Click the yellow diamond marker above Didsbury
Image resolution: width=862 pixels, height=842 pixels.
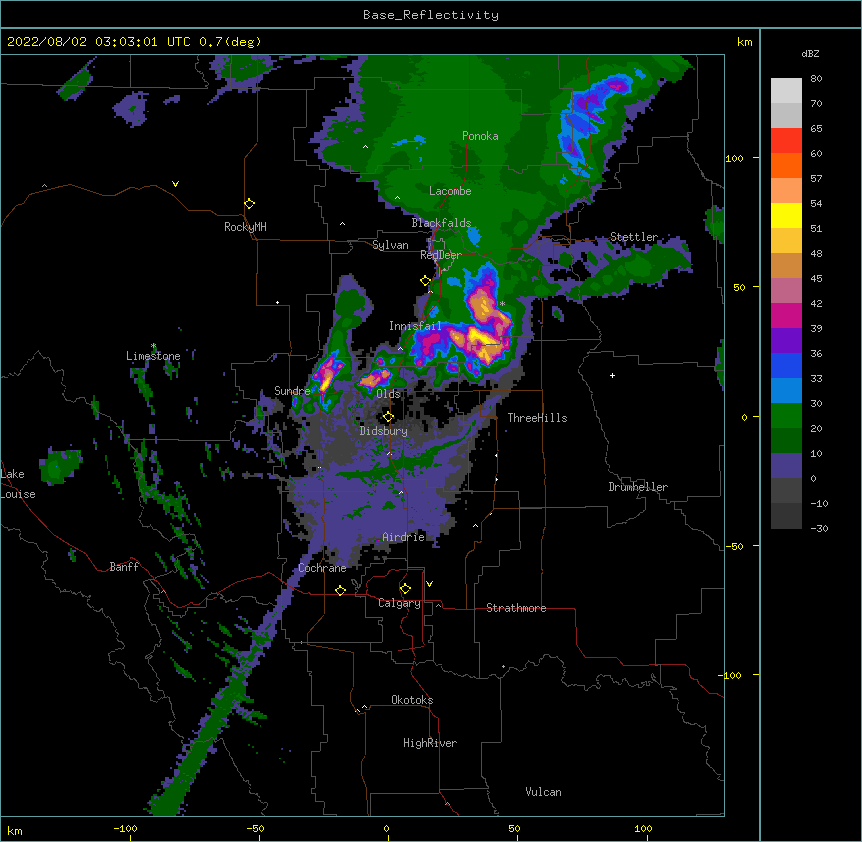388,416
